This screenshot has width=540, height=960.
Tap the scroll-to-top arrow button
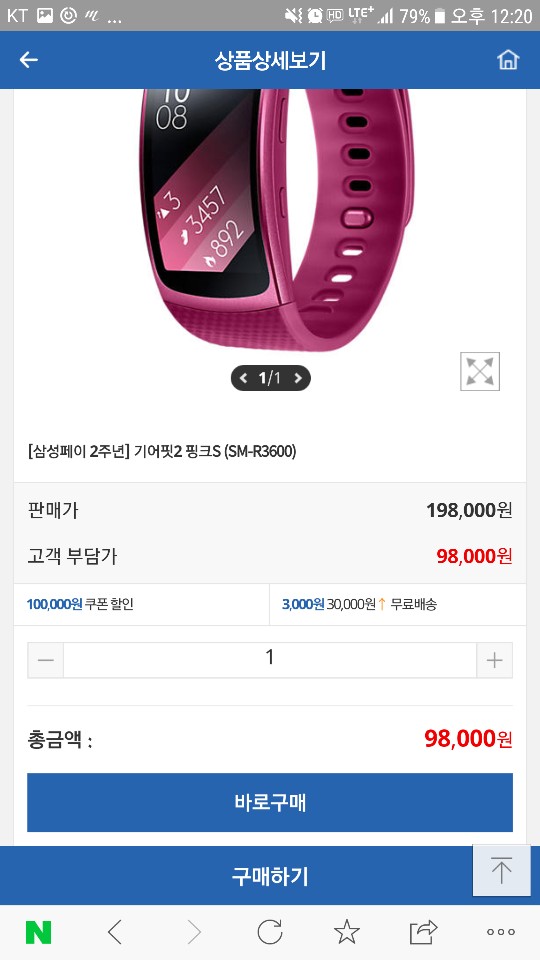point(501,870)
